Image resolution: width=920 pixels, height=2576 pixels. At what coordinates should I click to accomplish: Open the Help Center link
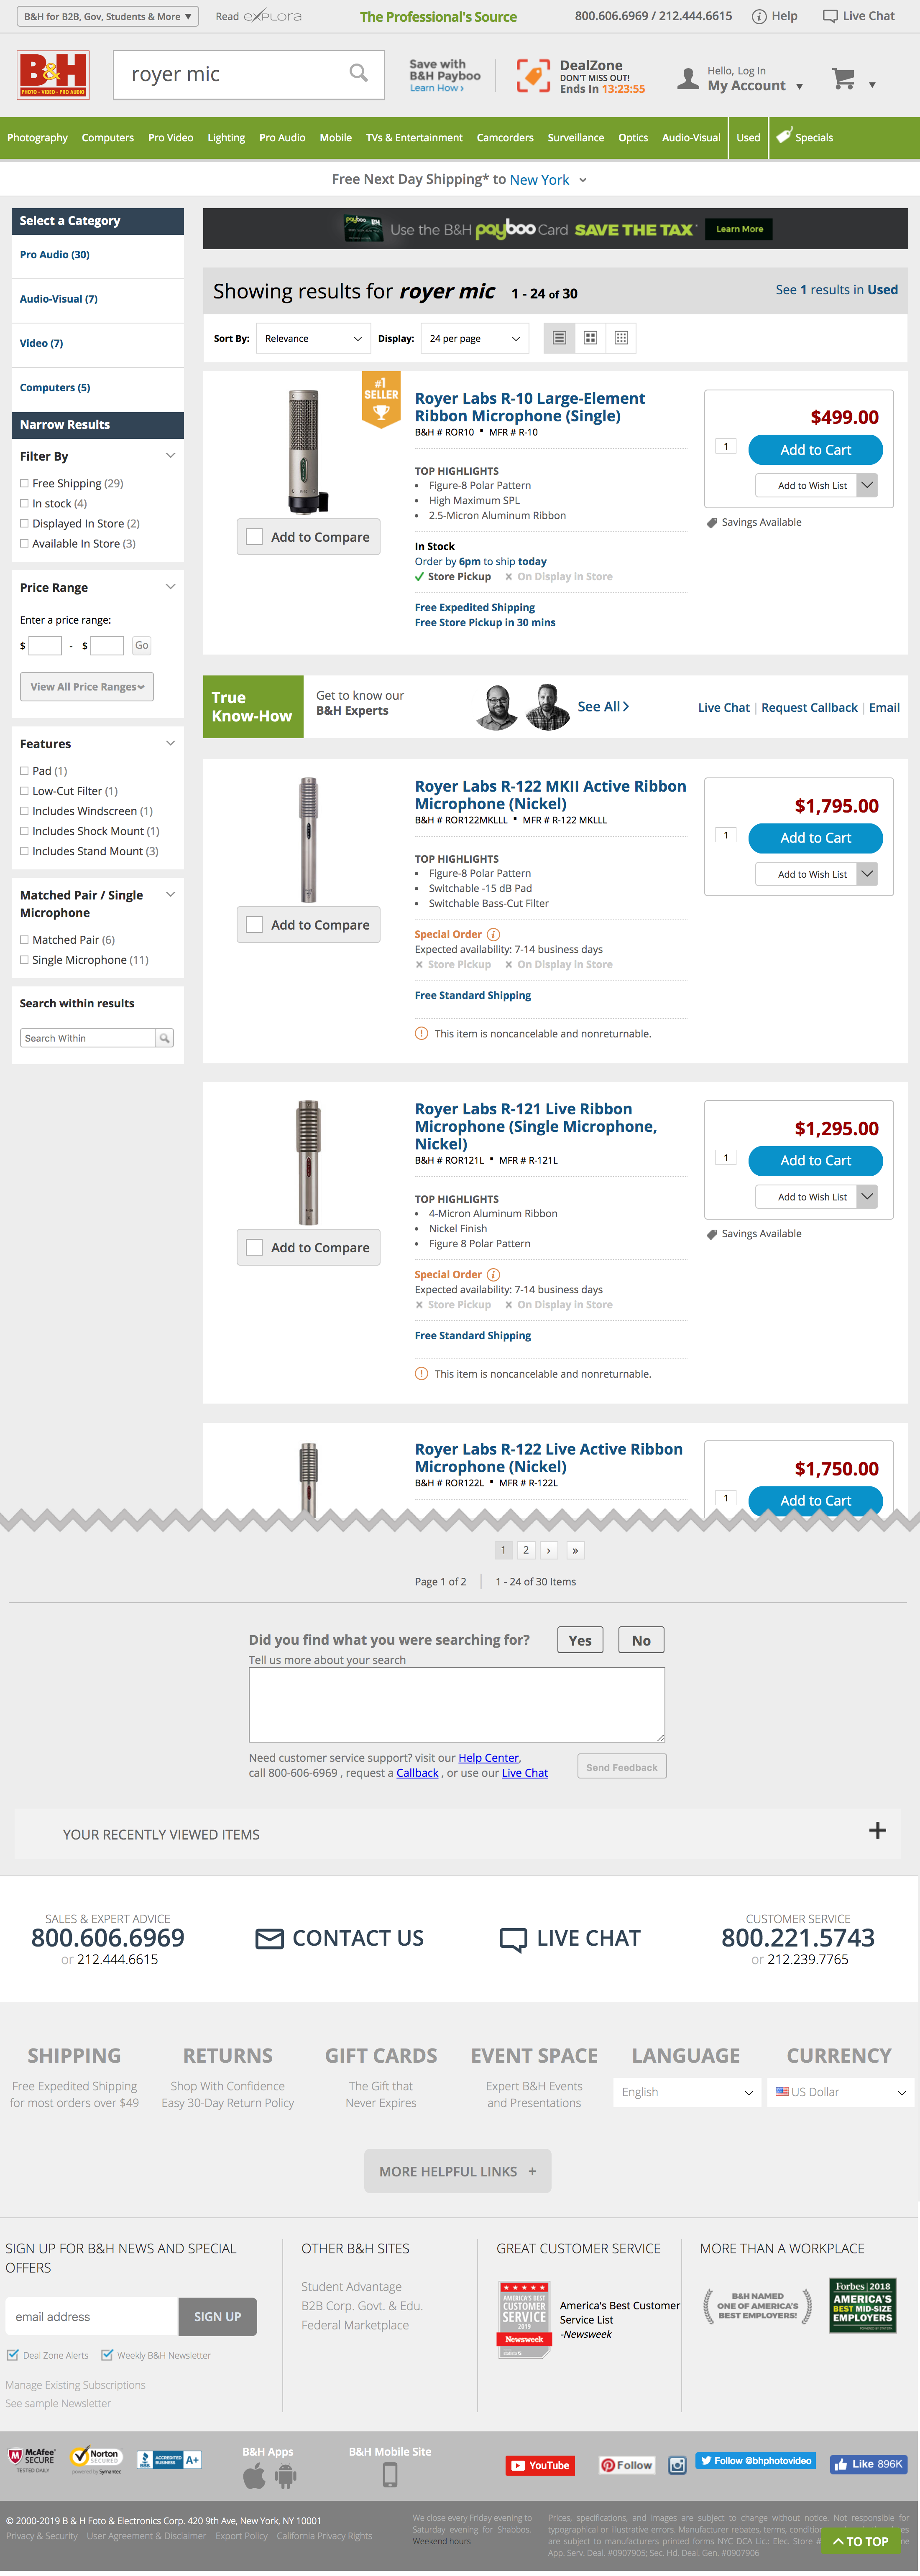[488, 1758]
